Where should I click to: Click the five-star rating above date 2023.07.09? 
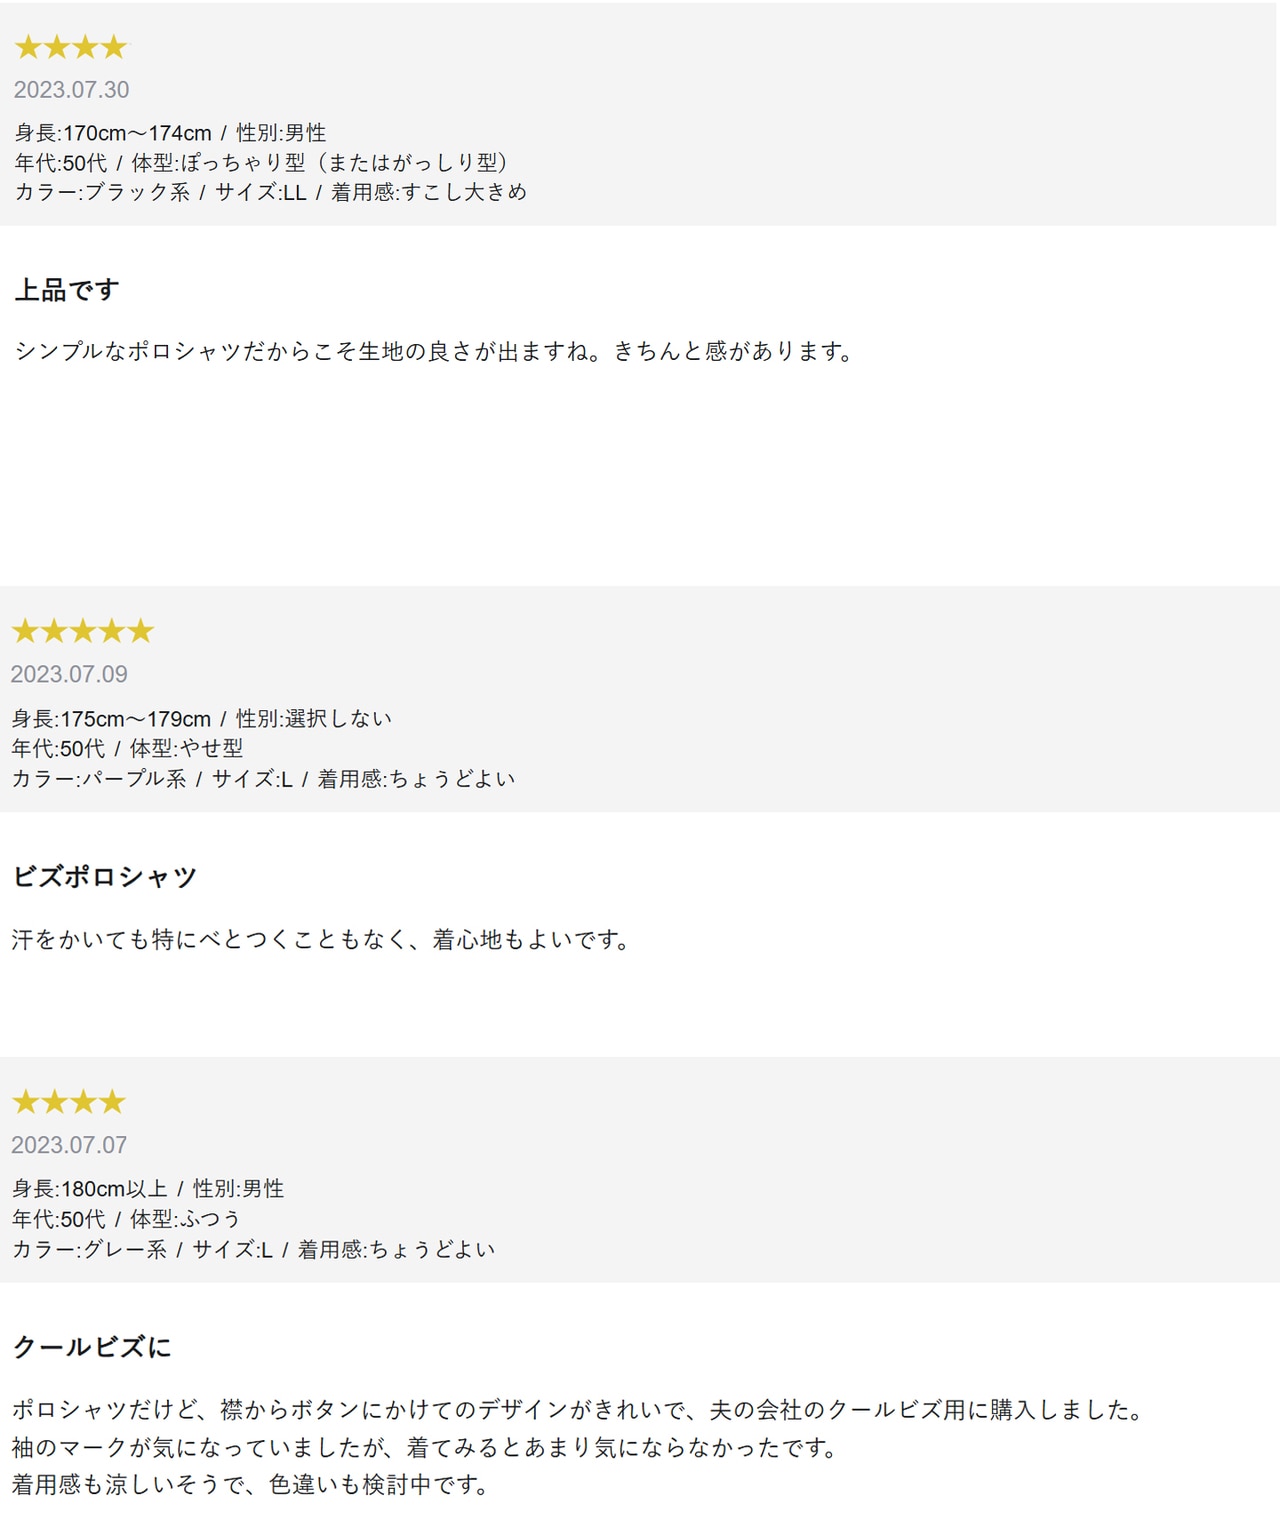[83, 631]
